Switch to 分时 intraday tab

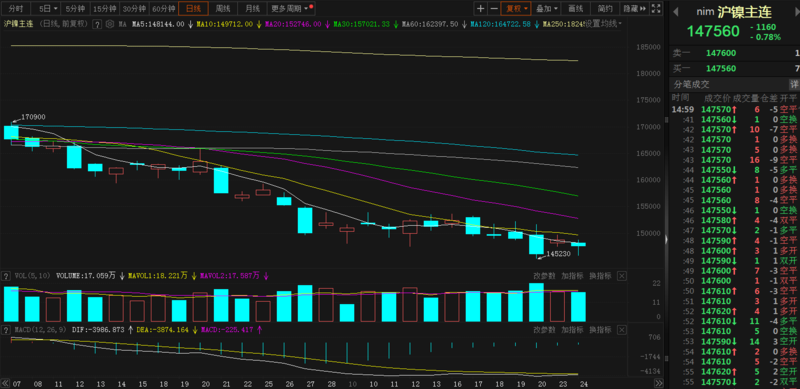(x=16, y=9)
